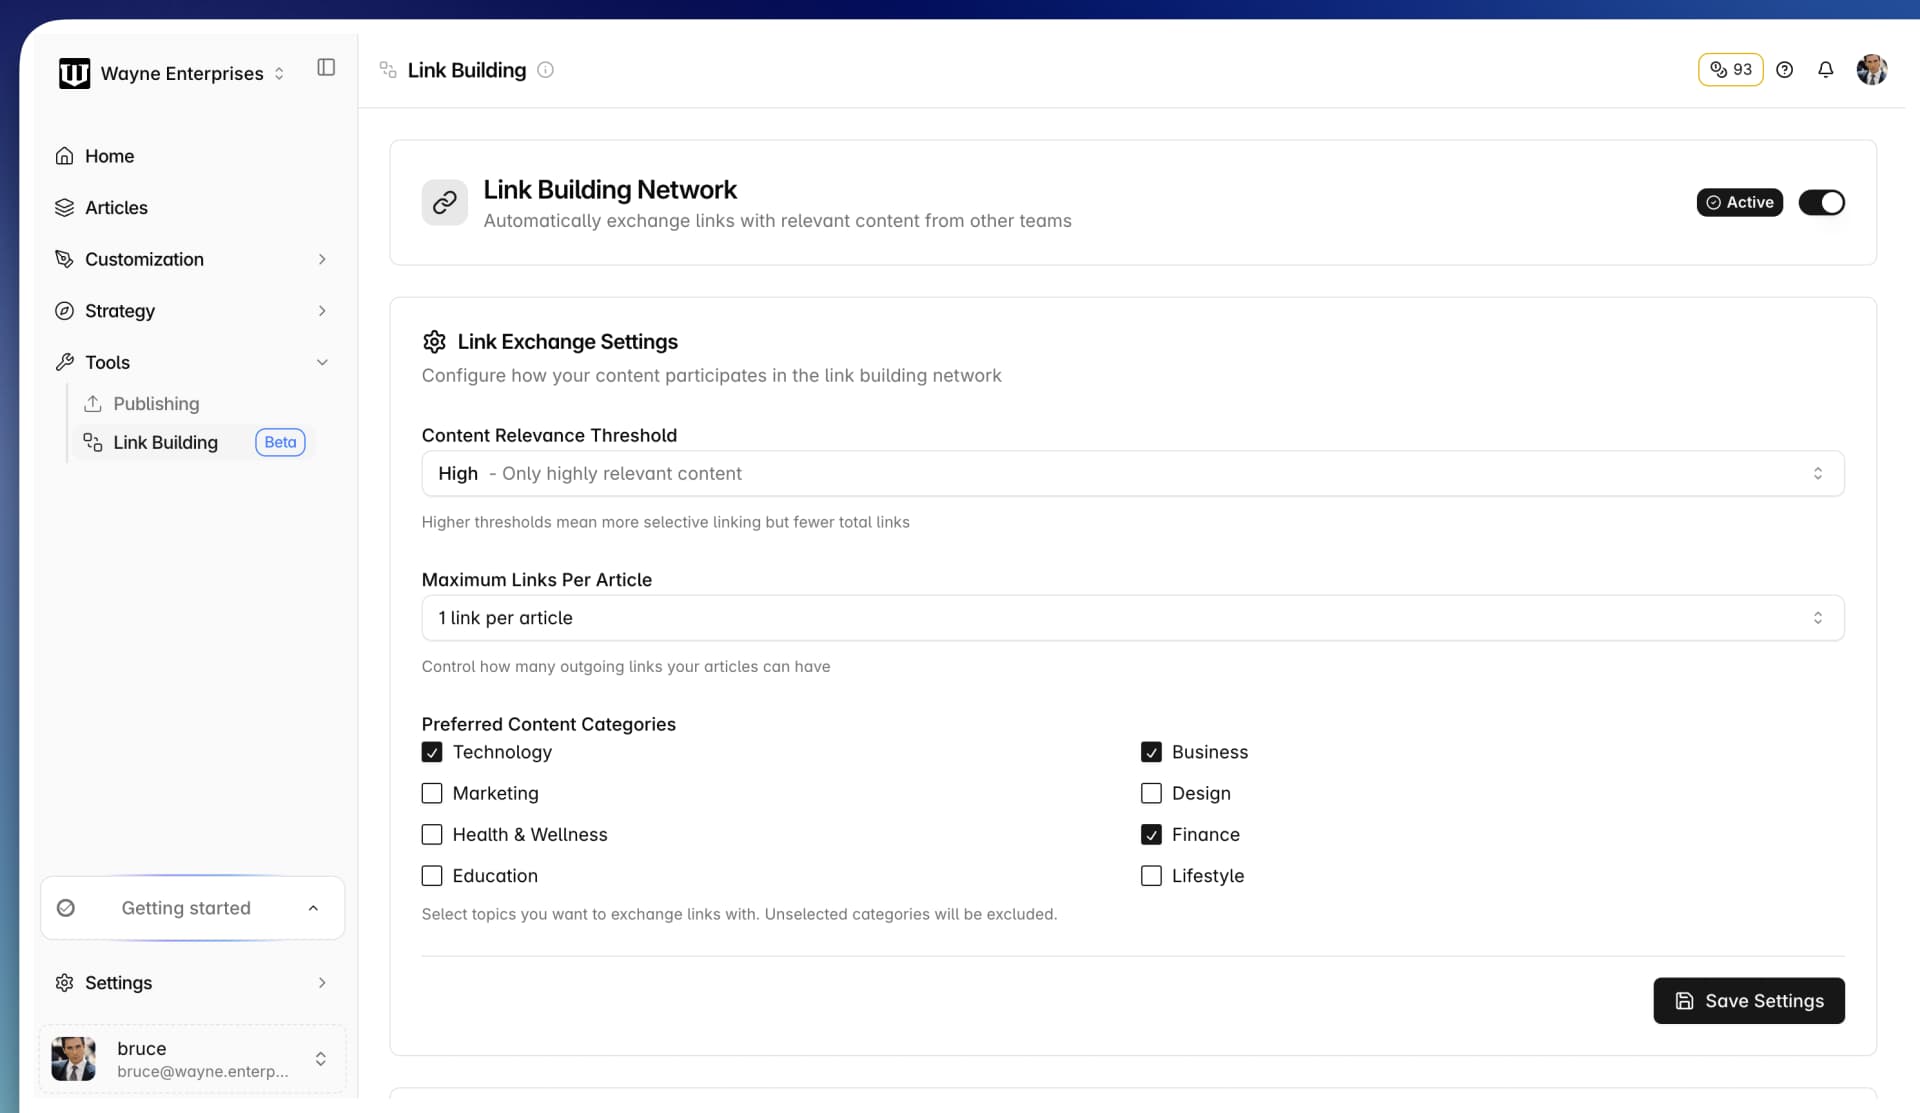Image resolution: width=1920 pixels, height=1113 pixels.
Task: Click the Save Settings button
Action: click(1749, 1000)
